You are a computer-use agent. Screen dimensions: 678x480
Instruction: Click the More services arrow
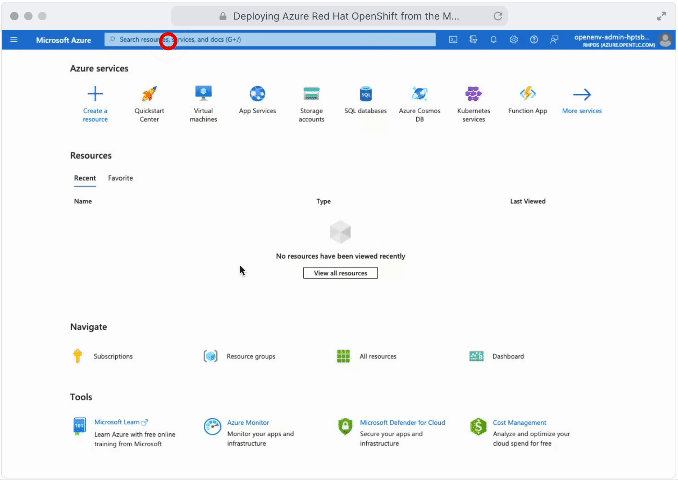click(581, 95)
